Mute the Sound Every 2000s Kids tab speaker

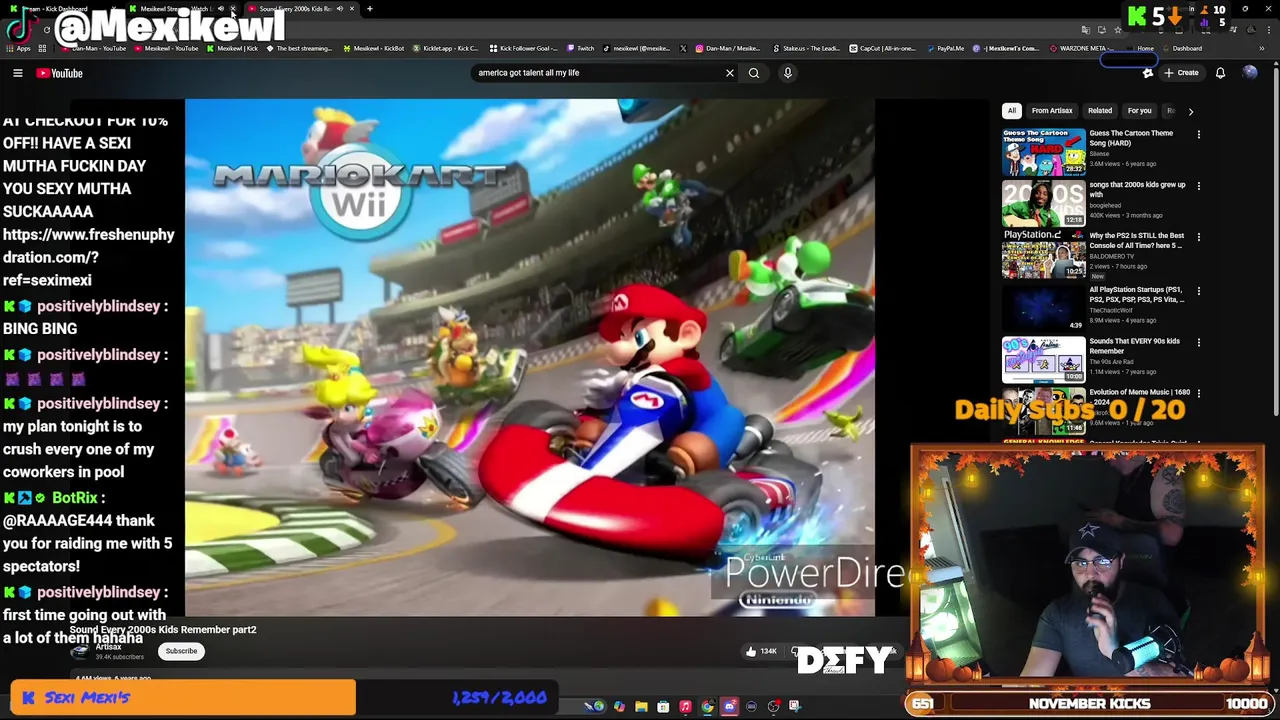coord(340,9)
